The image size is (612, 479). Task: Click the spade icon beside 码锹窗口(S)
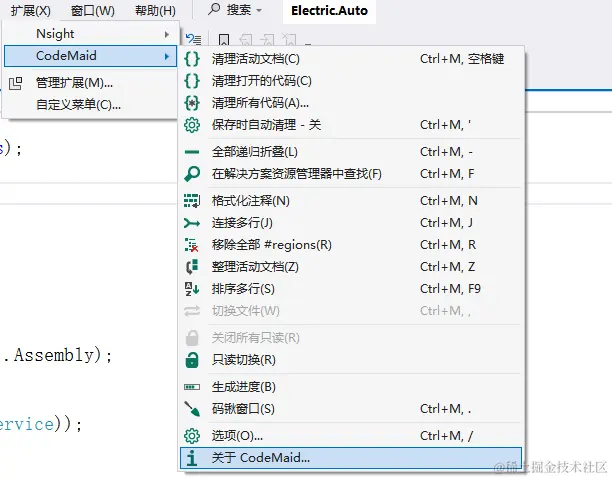coord(192,409)
